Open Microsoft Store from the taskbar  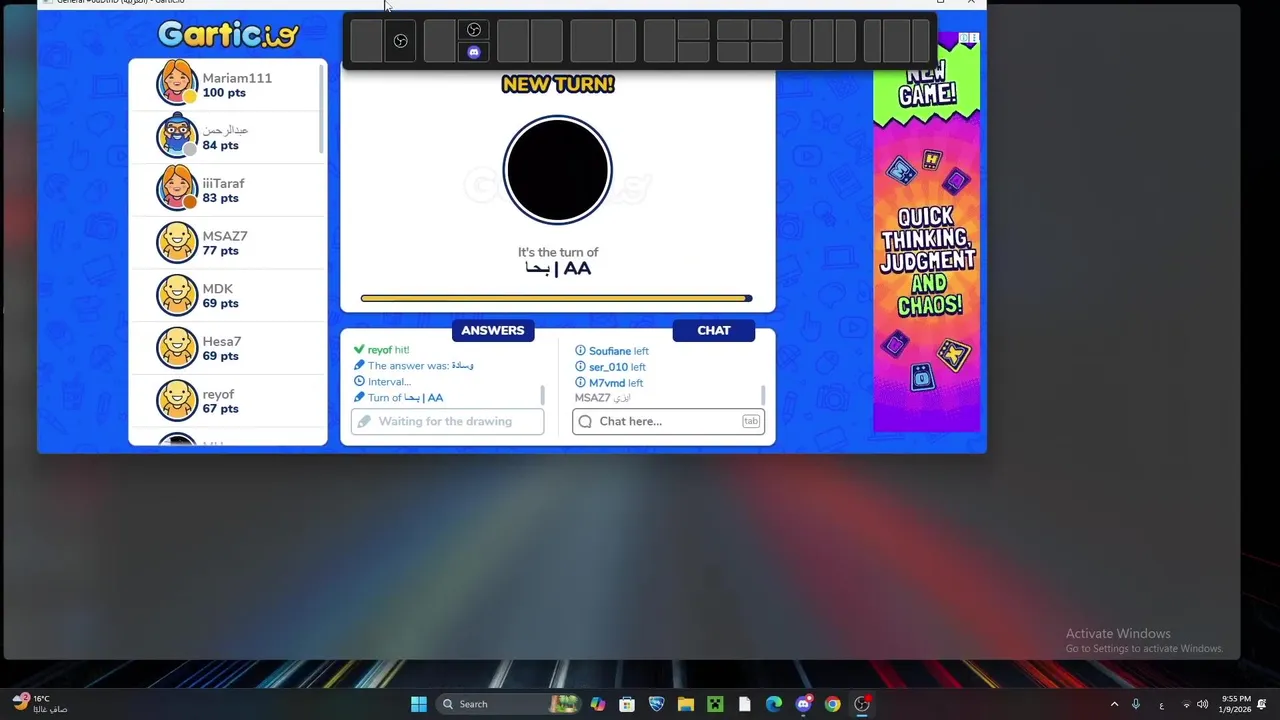point(627,704)
